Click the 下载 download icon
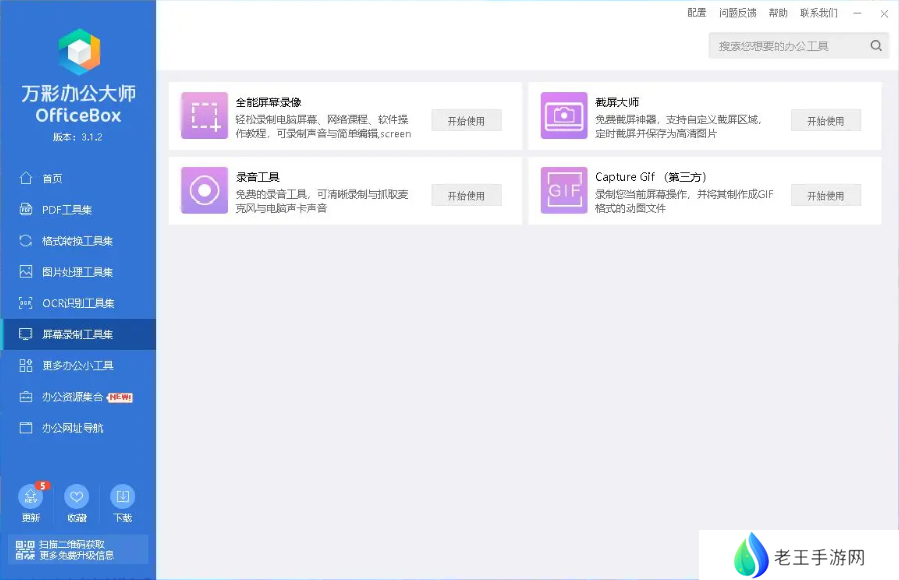 tap(122, 497)
